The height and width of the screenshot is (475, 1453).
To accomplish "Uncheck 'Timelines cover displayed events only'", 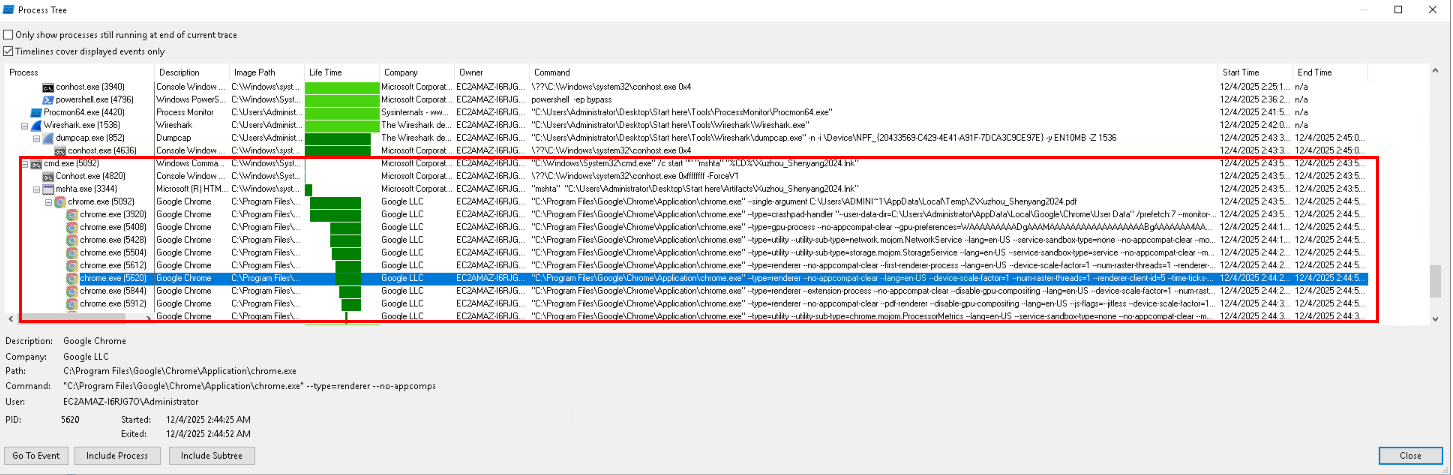I will point(9,51).
